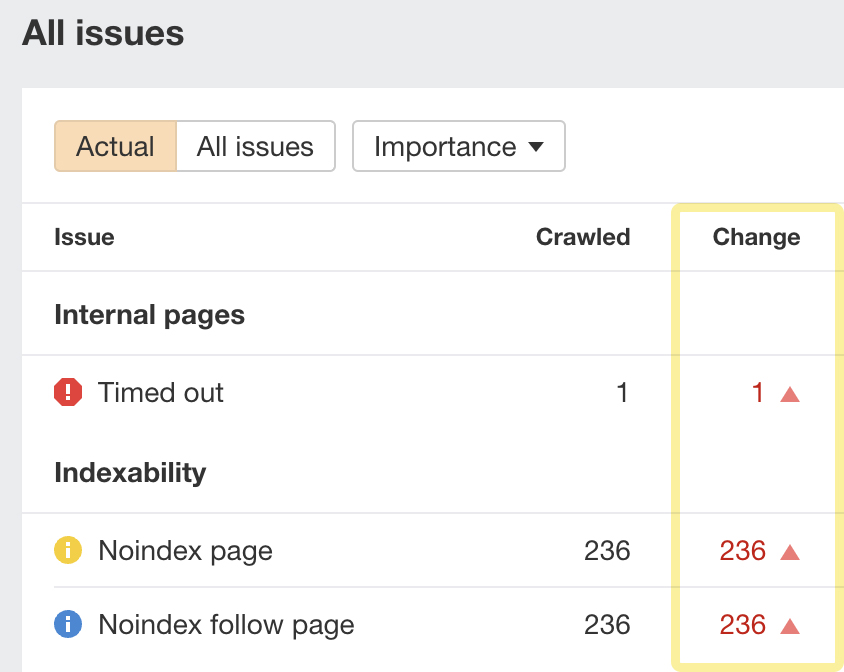Viewport: 844px width, 672px height.
Task: Toggle the Actual filter off
Action: coord(115,146)
